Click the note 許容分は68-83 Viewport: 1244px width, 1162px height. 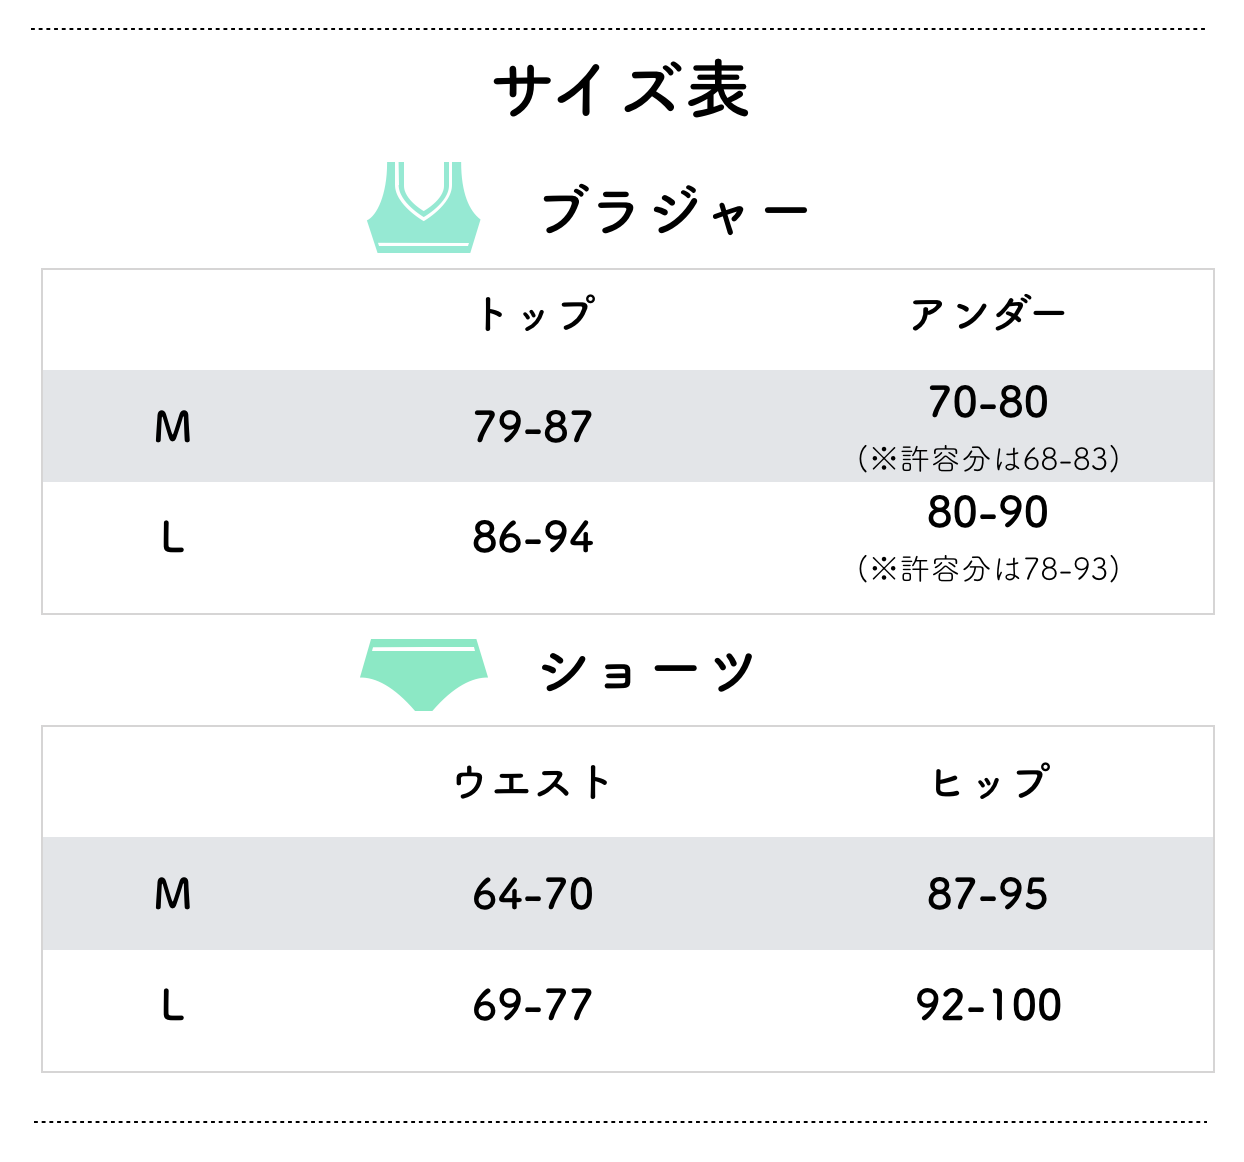988,459
